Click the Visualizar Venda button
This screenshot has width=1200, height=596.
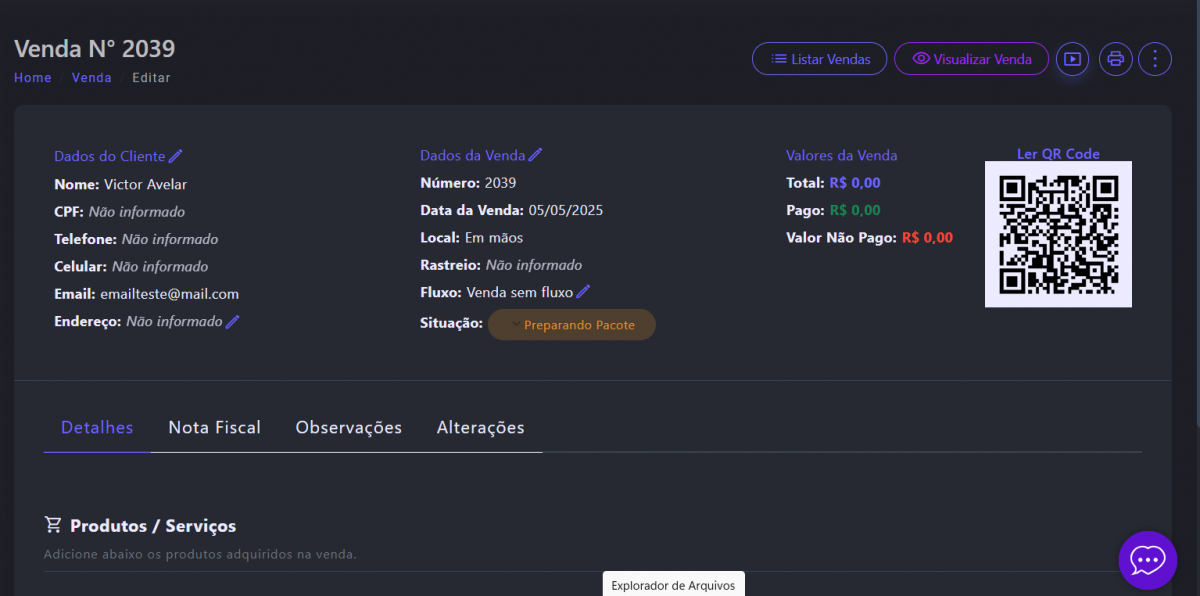pyautogui.click(x=971, y=59)
